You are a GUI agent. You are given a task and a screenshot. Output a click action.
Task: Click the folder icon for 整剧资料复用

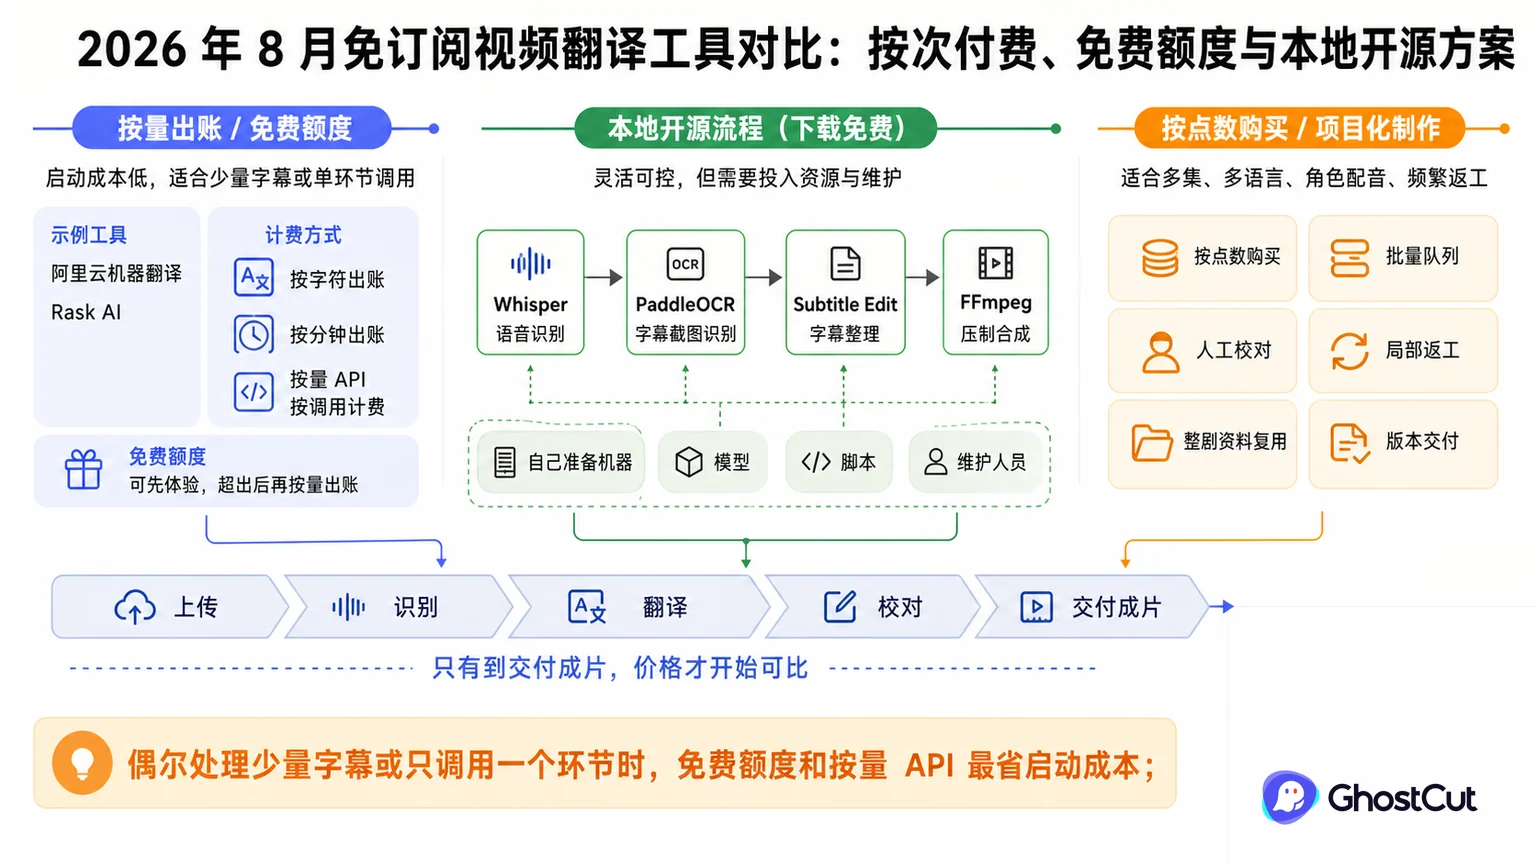click(1152, 442)
